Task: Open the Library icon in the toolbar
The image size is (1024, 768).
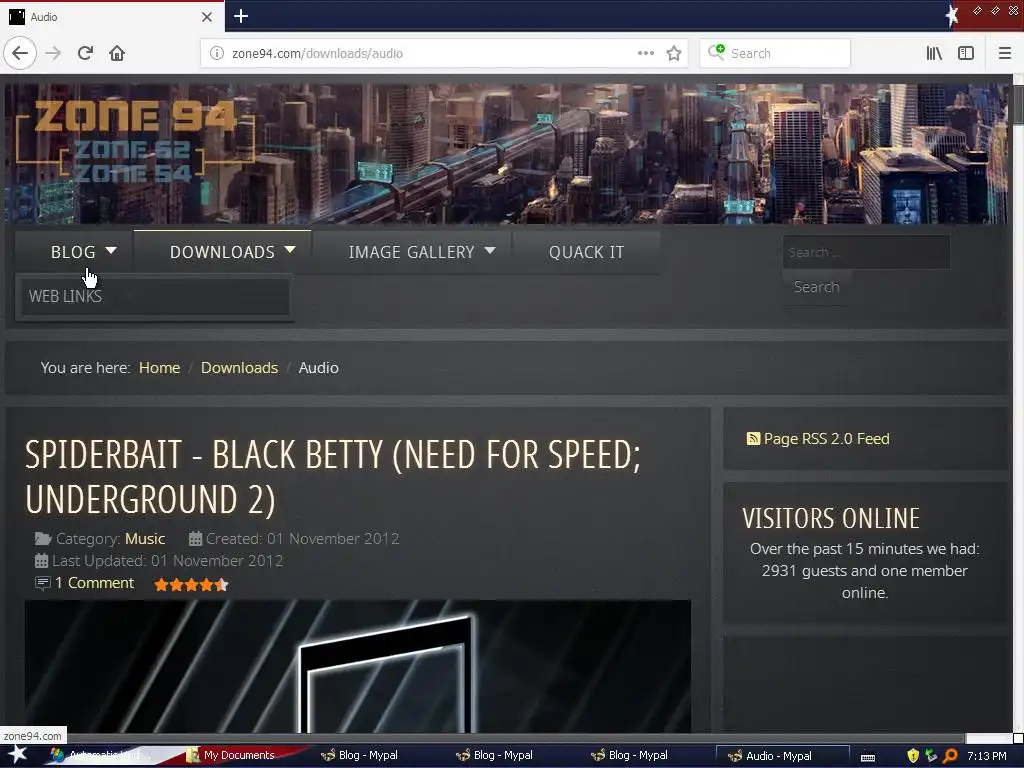Action: coord(934,53)
